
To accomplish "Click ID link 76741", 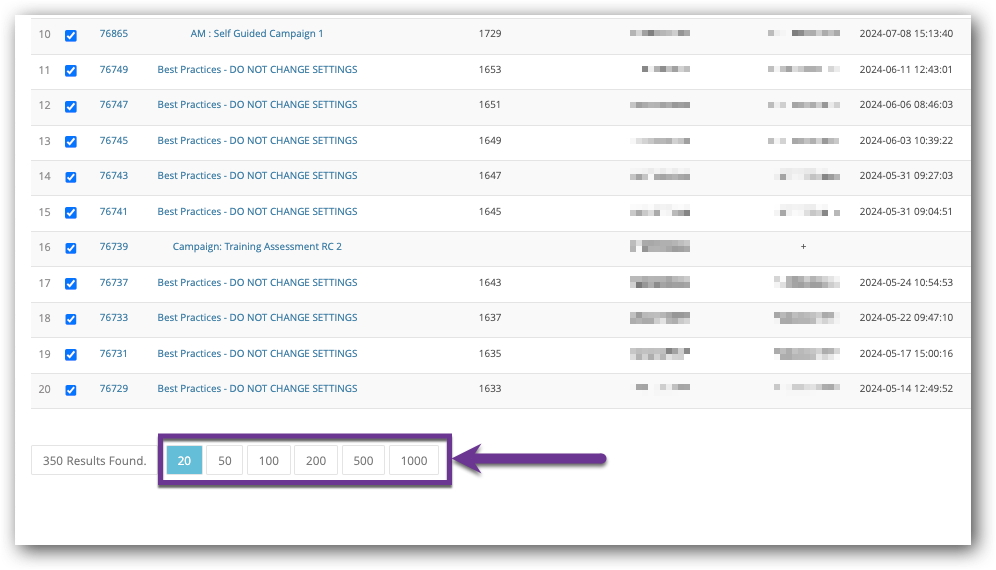I will pos(114,212).
